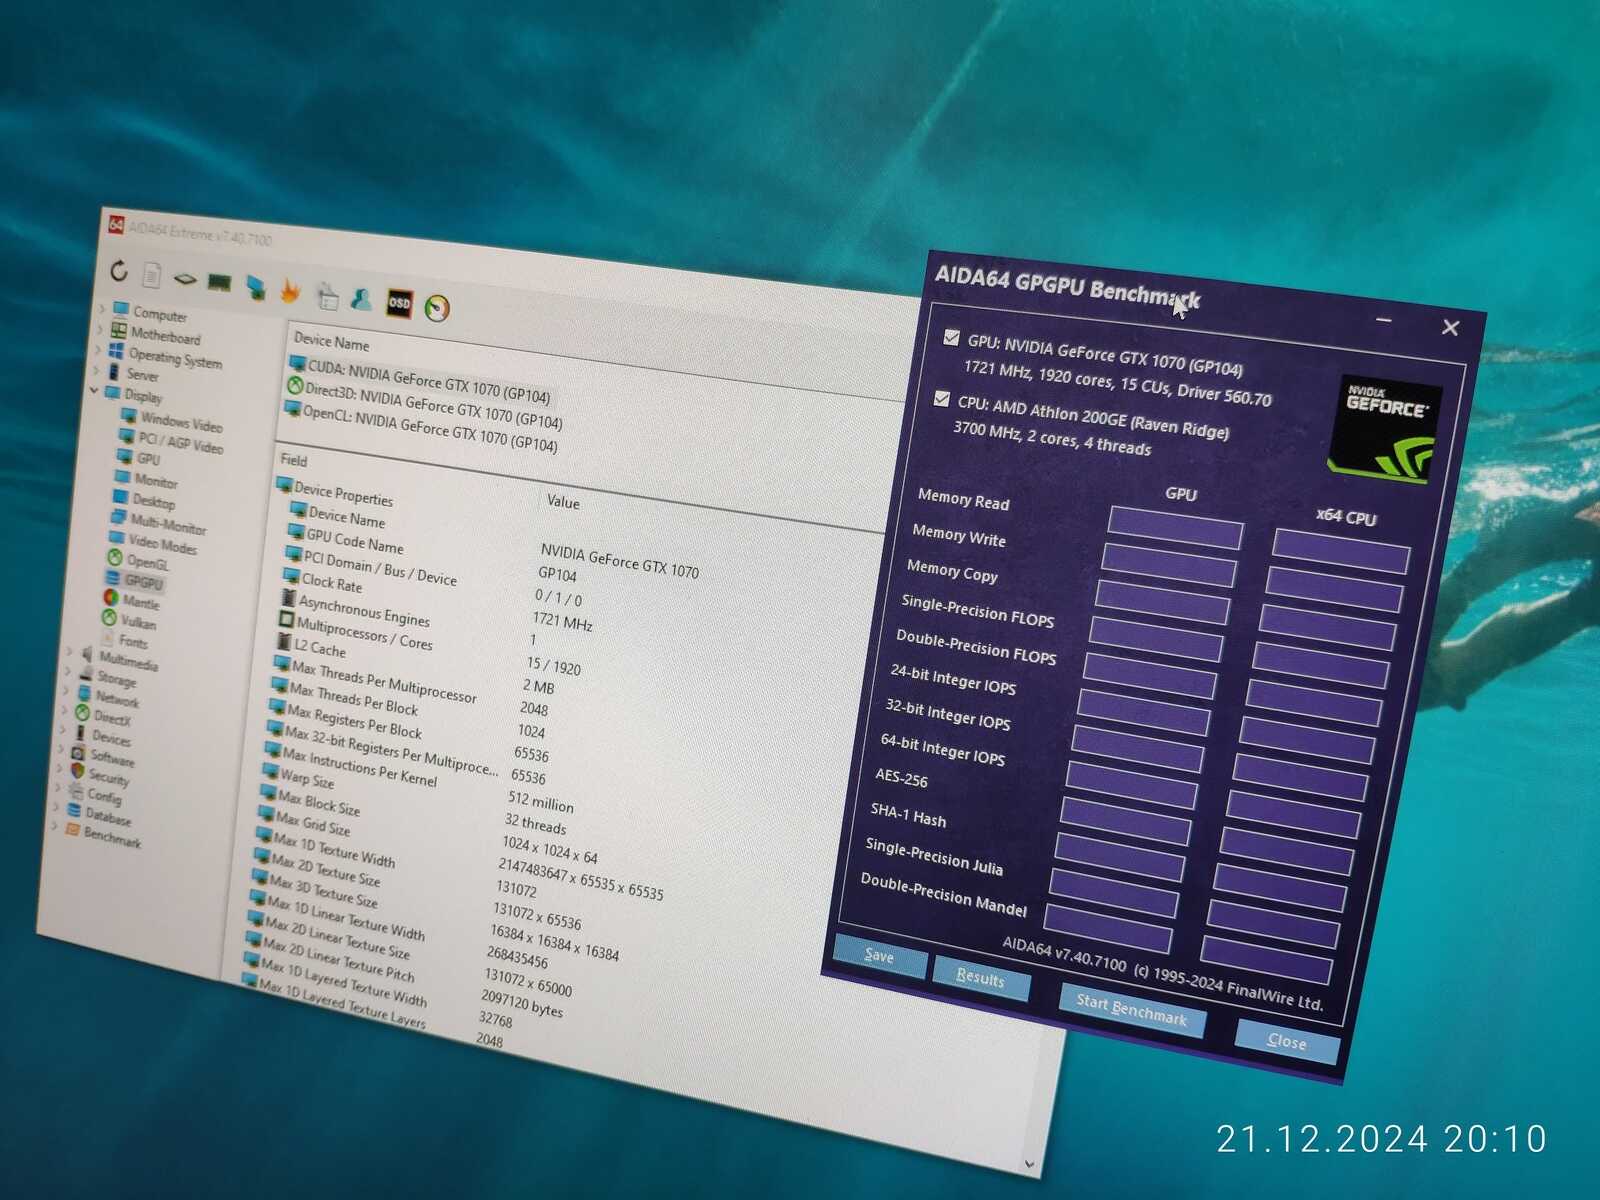Collapse the Display tree node chevron
The width and height of the screenshot is (1600, 1200).
[x=94, y=391]
